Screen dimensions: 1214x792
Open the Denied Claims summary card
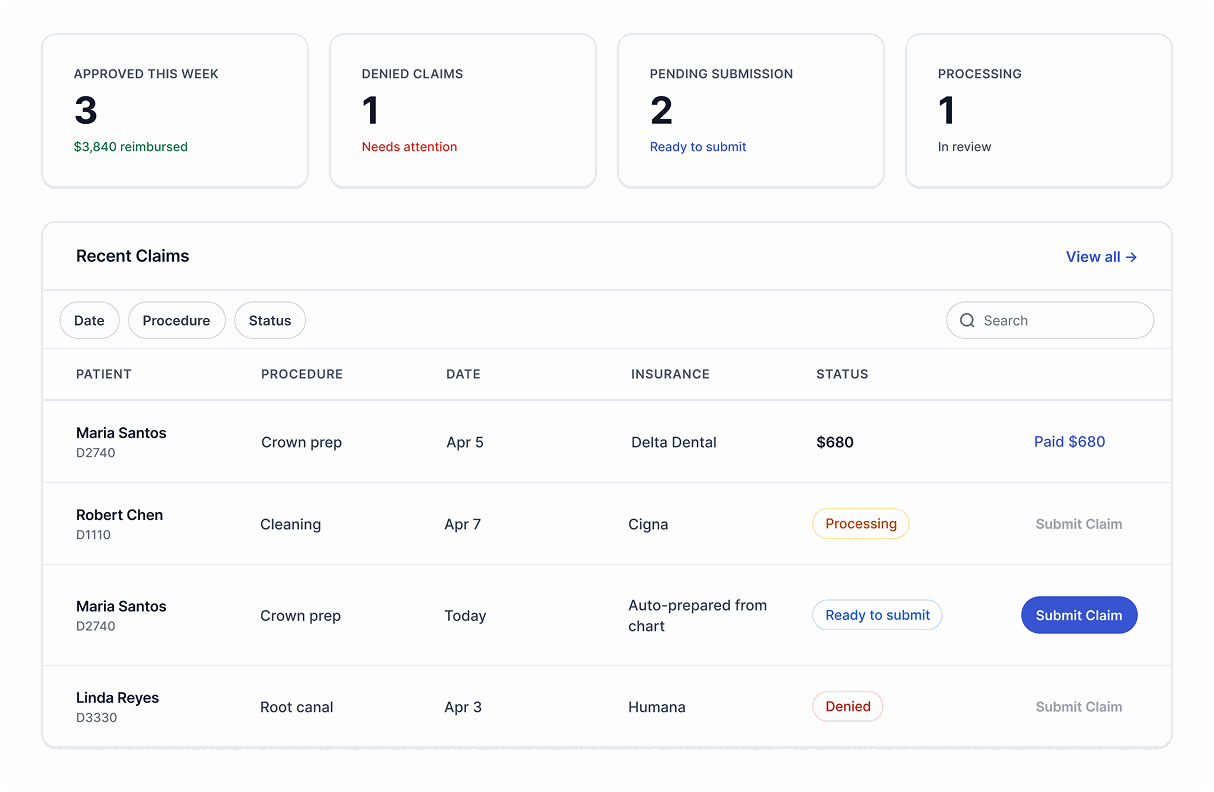coord(463,111)
